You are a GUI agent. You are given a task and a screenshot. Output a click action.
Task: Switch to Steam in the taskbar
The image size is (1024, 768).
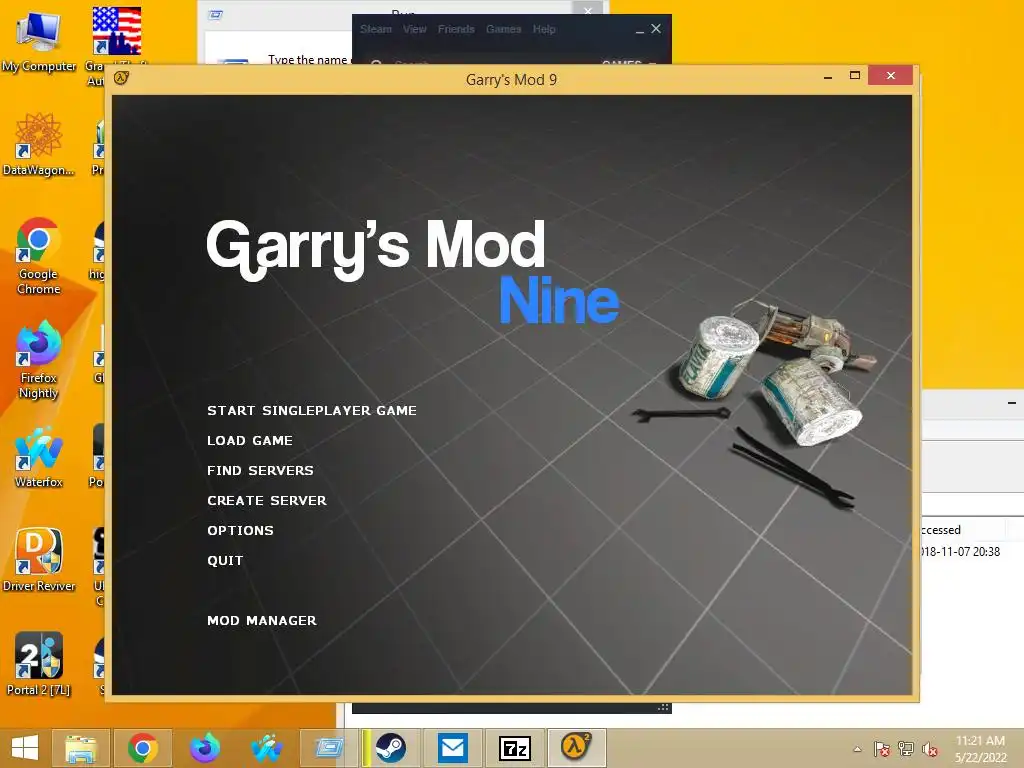[391, 748]
